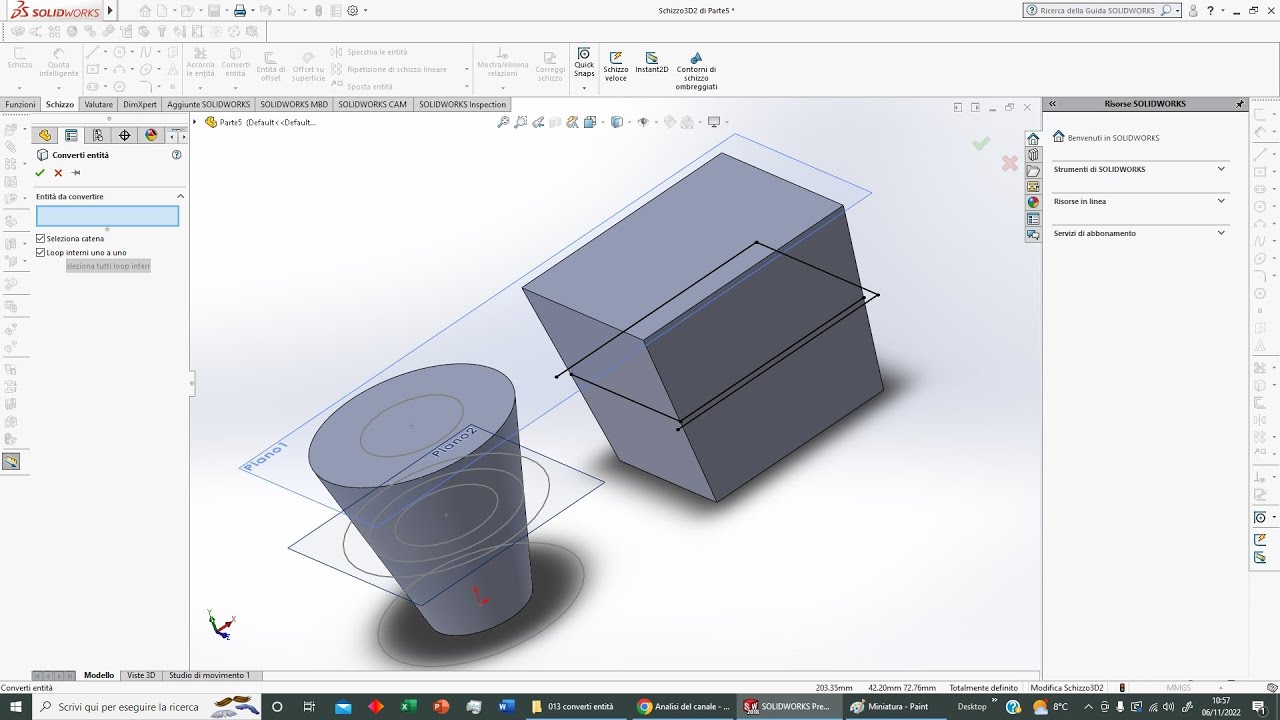Activate the Schizzo veloce tool
The image size is (1280, 720).
tap(616, 66)
